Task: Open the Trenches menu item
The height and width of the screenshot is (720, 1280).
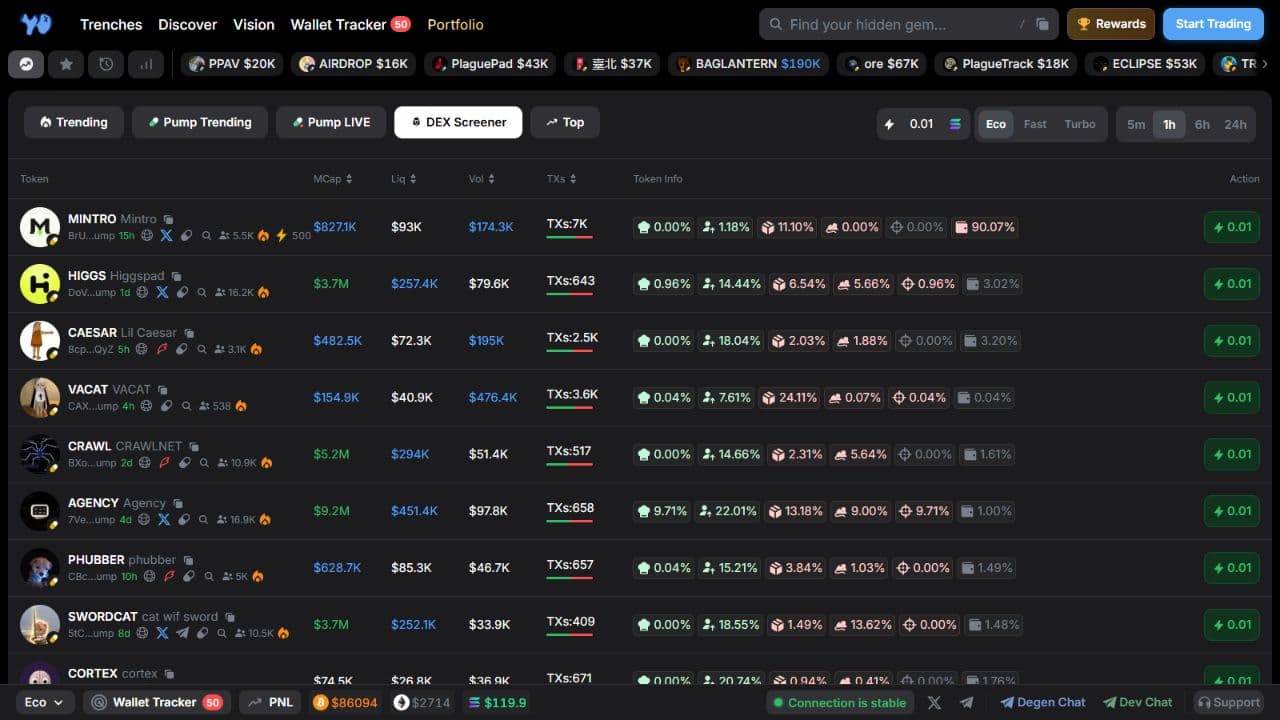Action: coord(111,24)
